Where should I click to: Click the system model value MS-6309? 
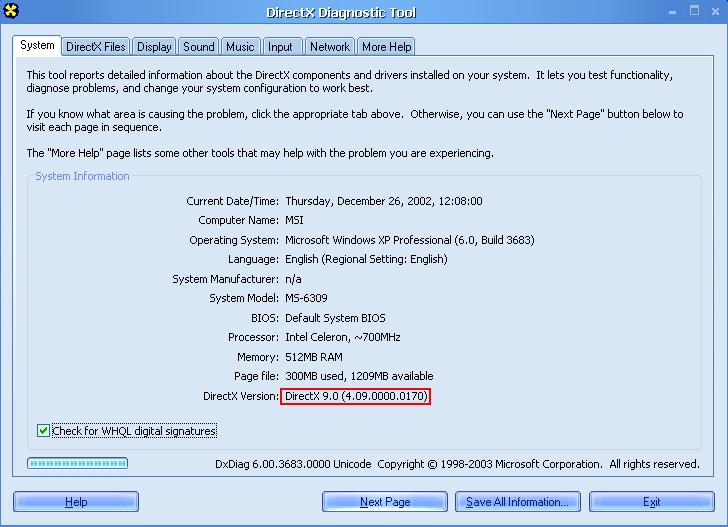coord(306,298)
